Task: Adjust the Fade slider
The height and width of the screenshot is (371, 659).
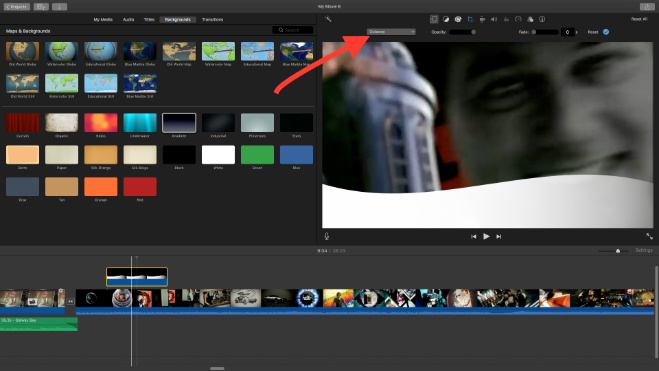Action: pos(545,32)
